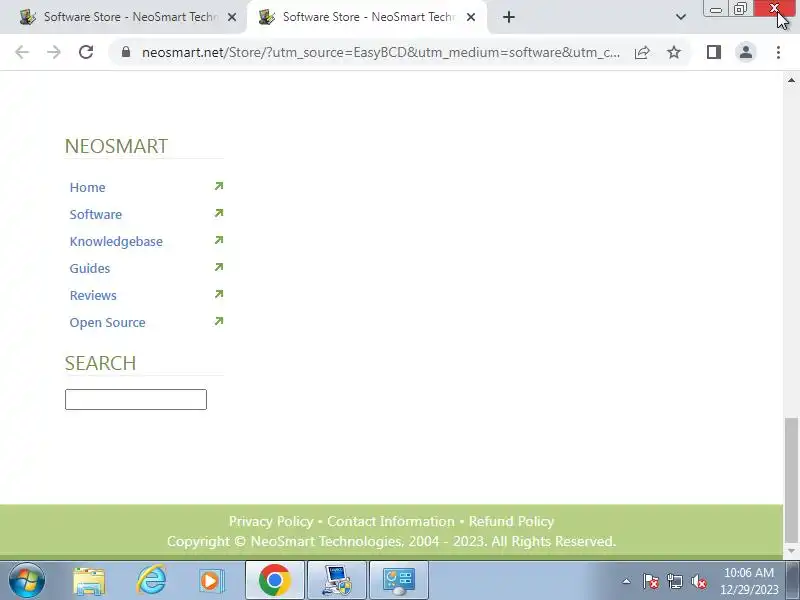Open the Home link
This screenshot has height=600, width=800.
tap(87, 187)
